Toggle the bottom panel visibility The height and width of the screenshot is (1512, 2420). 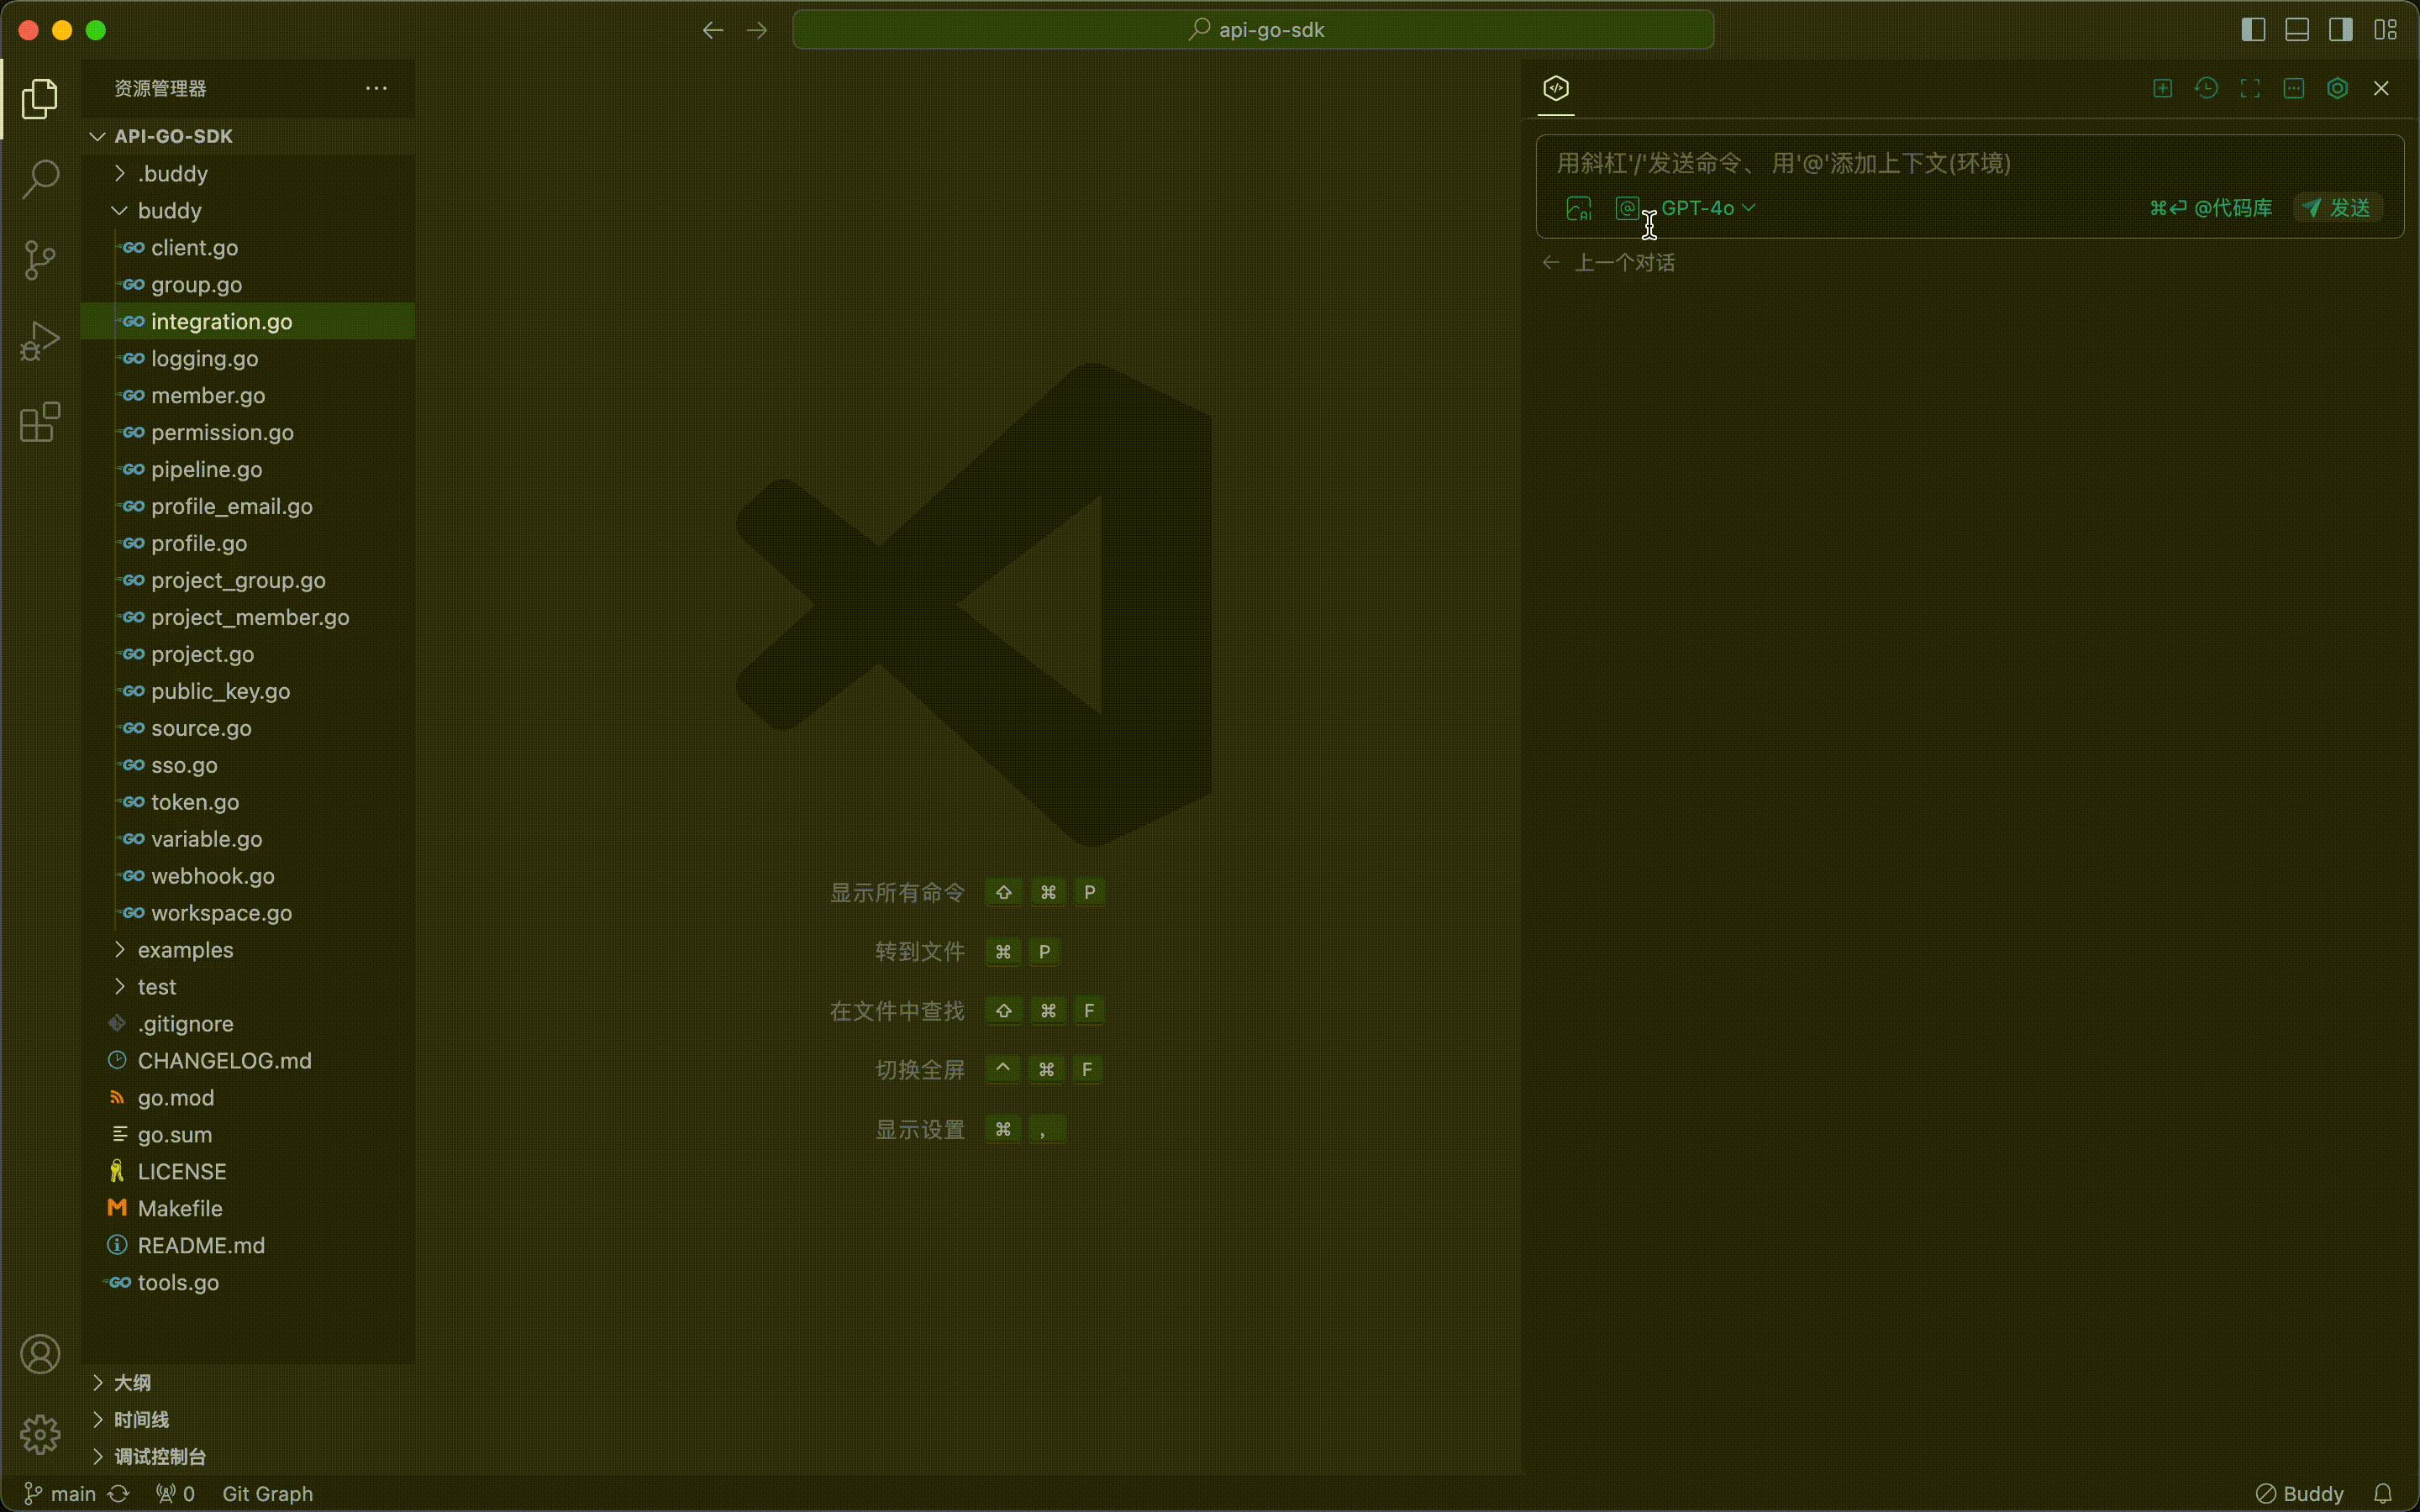(2296, 30)
